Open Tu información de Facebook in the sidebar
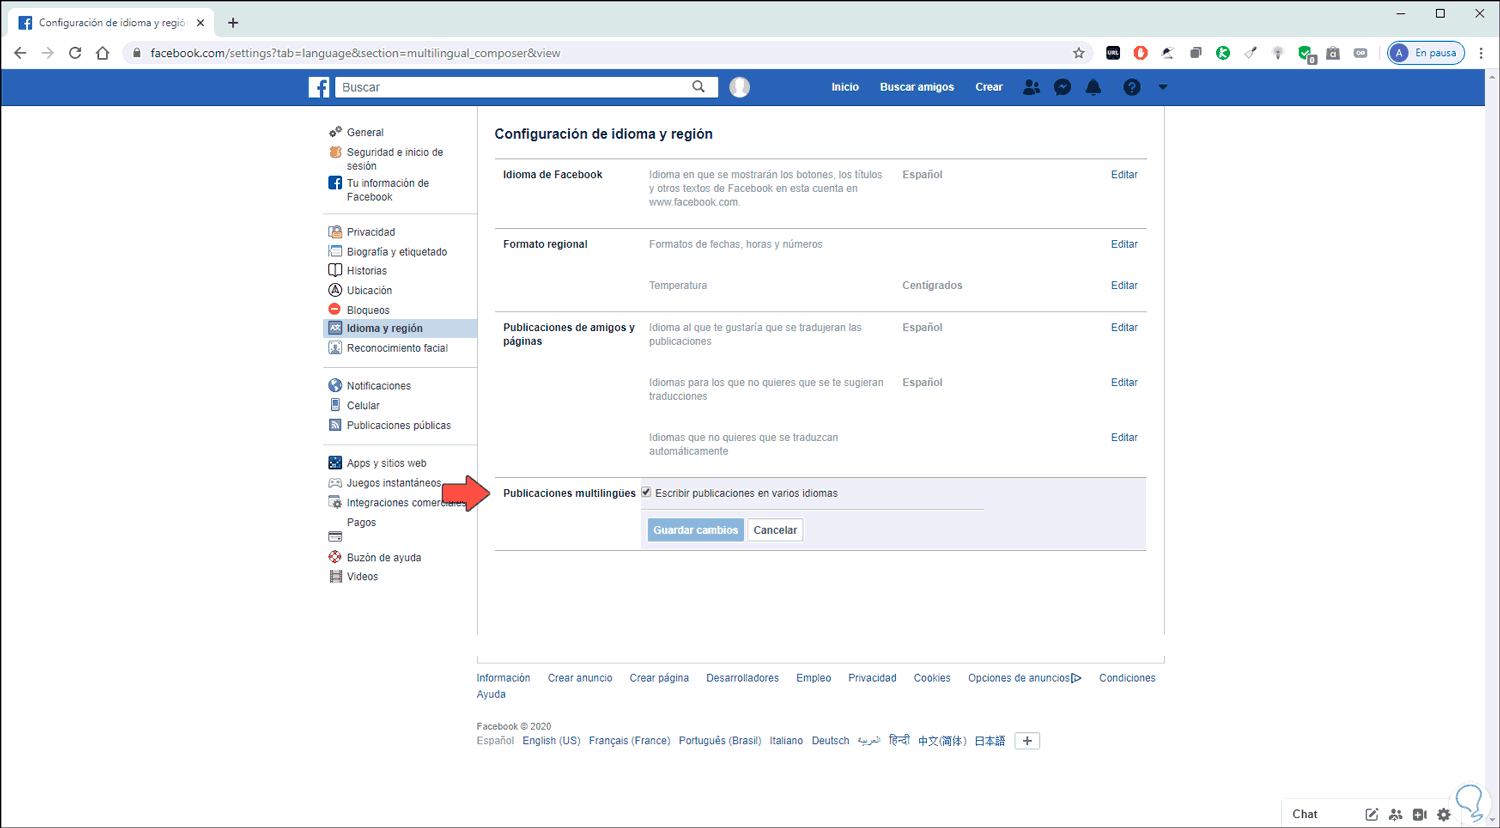Viewport: 1500px width, 828px height. pos(388,190)
